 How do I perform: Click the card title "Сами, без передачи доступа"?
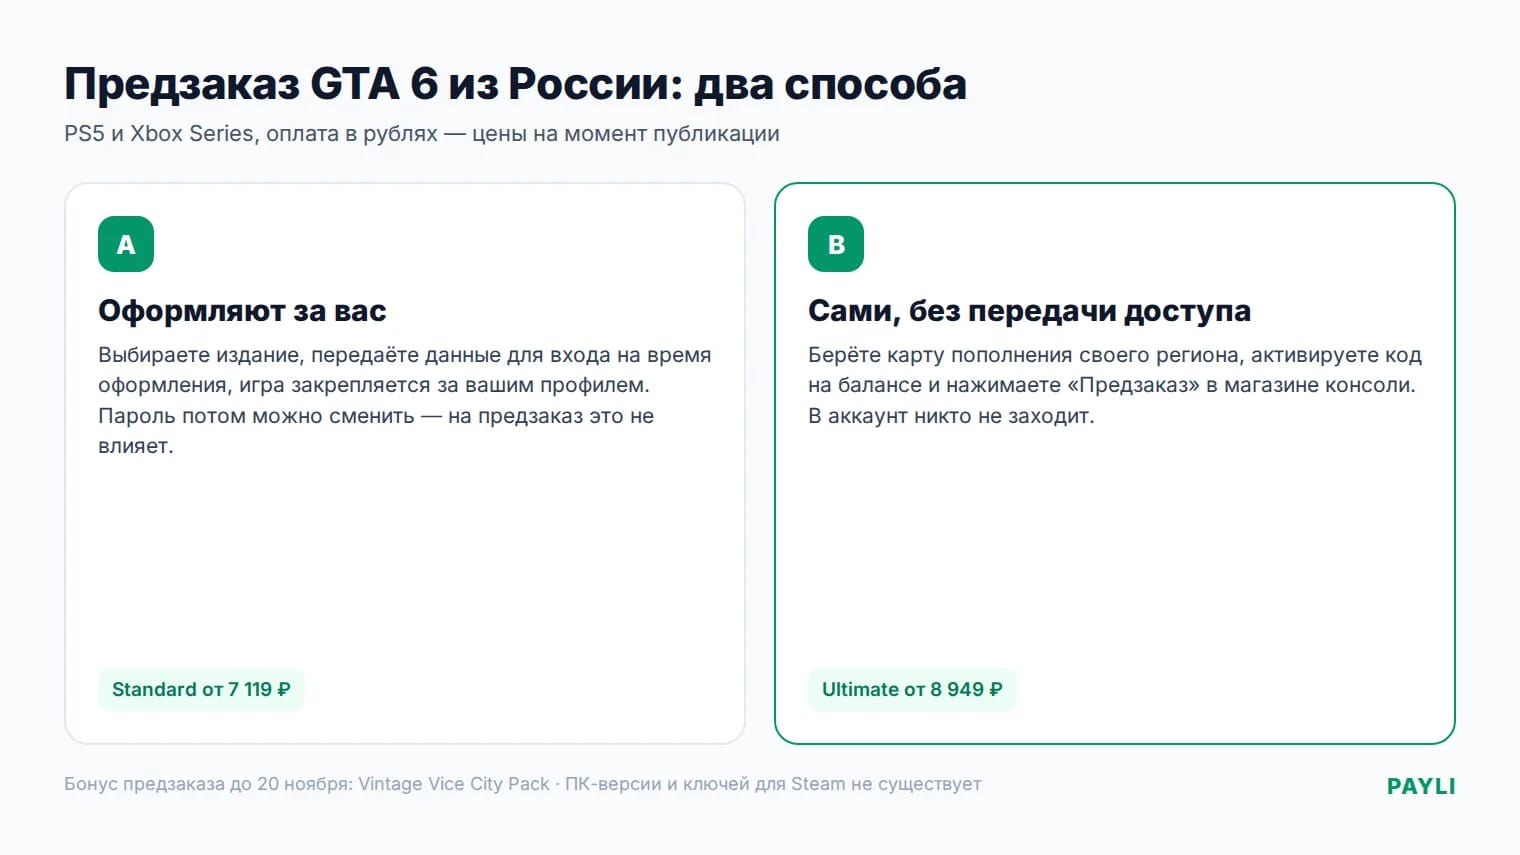(x=1029, y=311)
